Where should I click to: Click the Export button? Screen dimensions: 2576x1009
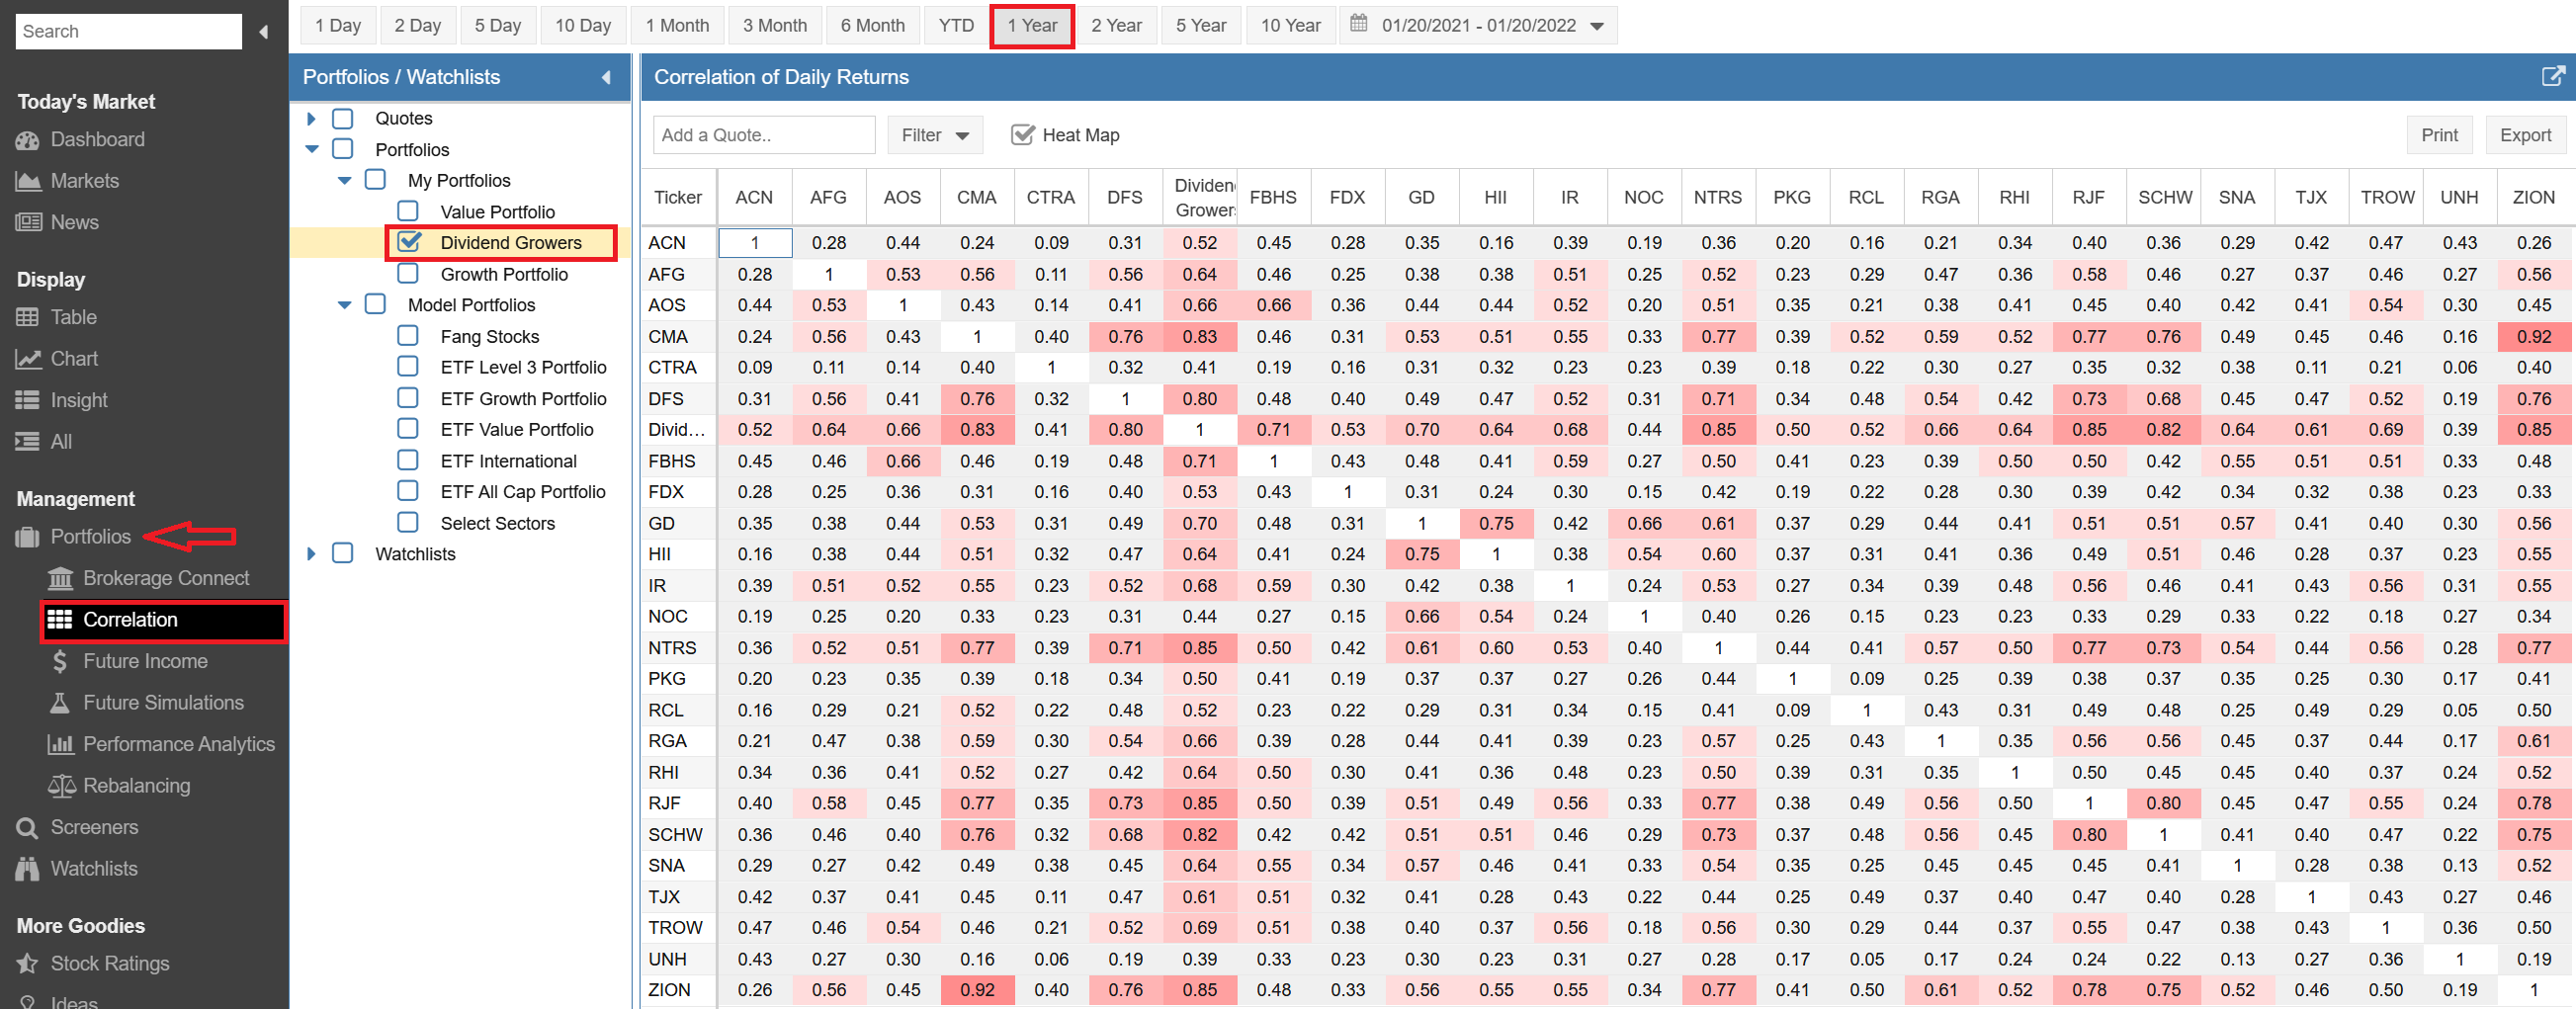coord(2524,135)
